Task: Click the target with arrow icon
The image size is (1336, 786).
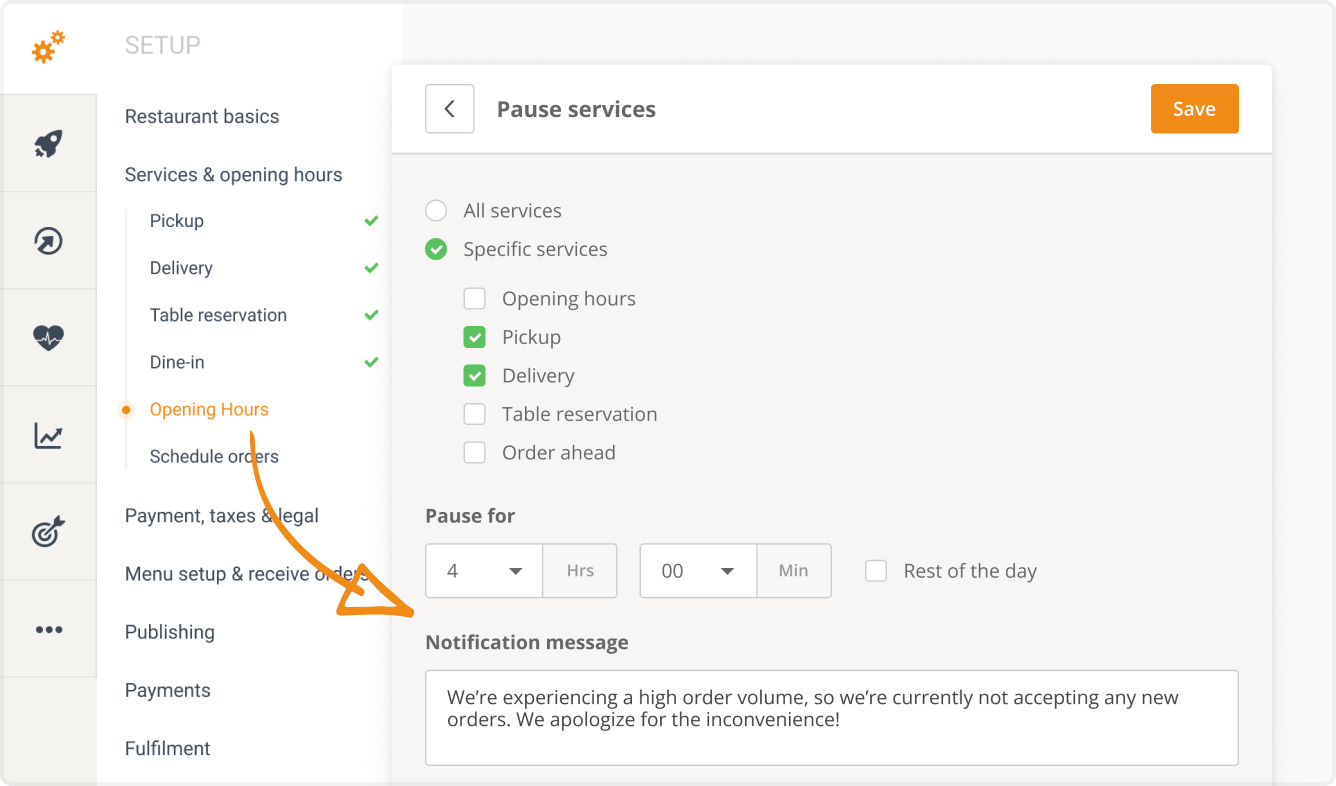Action: pyautogui.click(x=48, y=532)
